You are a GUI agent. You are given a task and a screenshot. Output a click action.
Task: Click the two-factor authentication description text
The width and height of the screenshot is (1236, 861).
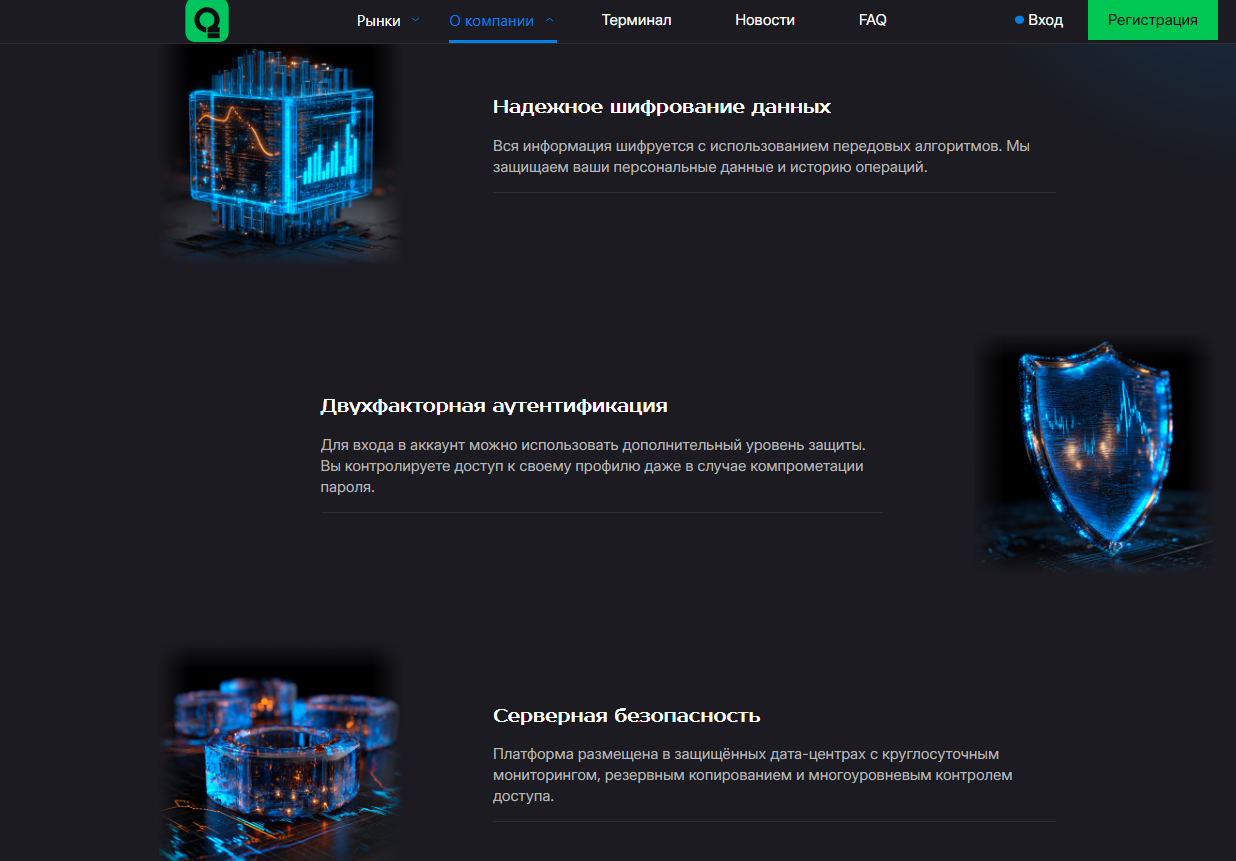(x=592, y=466)
